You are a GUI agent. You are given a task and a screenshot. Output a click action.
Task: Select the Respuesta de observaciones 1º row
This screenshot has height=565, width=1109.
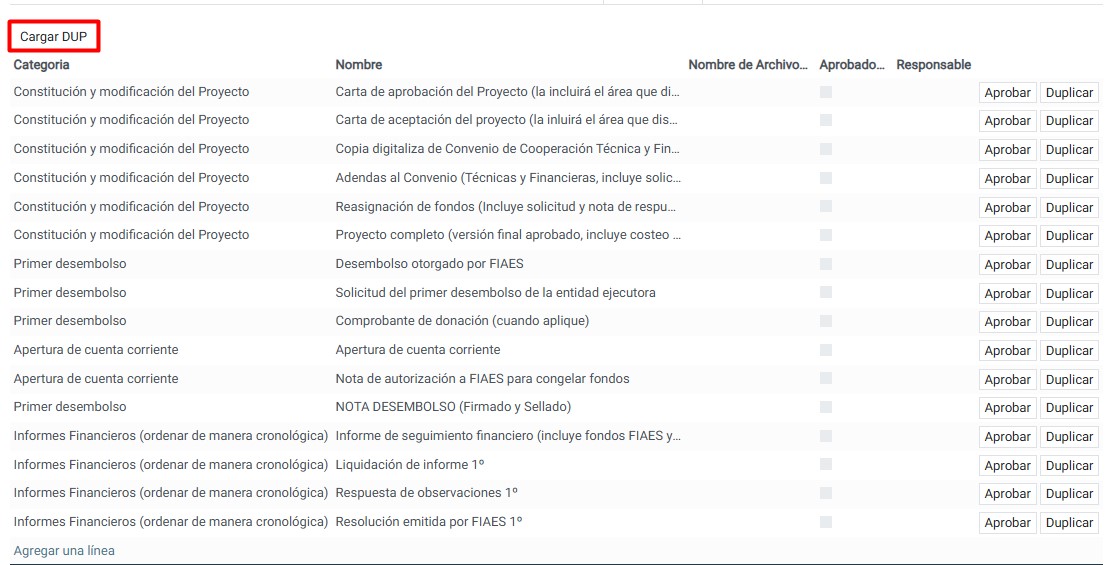coord(426,493)
